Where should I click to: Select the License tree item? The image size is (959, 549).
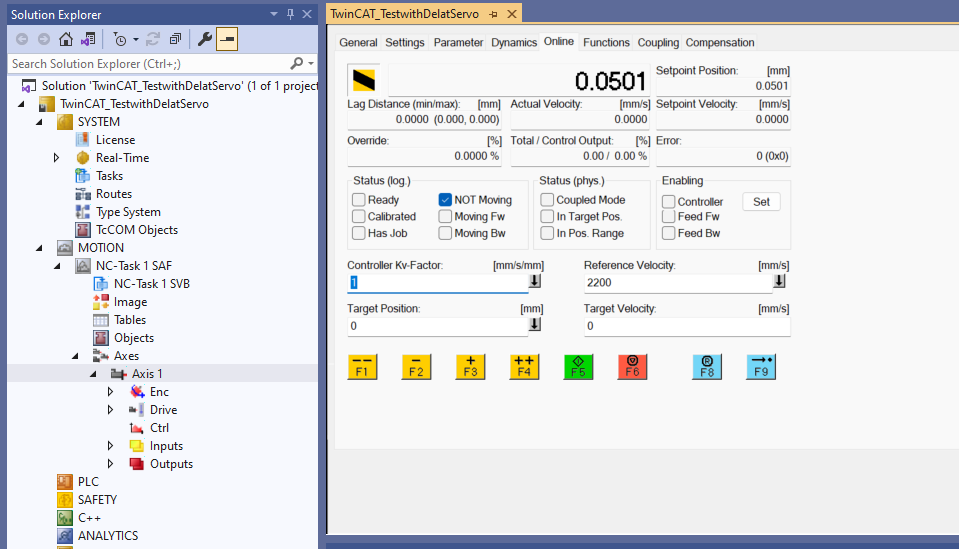pyautogui.click(x=115, y=140)
